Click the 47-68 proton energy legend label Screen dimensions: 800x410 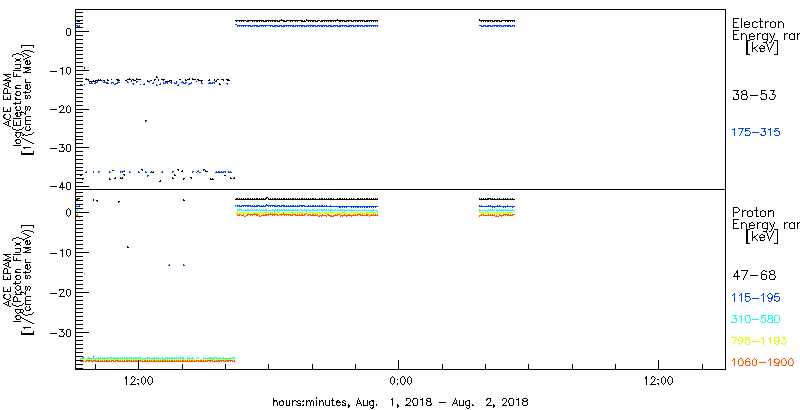click(754, 276)
